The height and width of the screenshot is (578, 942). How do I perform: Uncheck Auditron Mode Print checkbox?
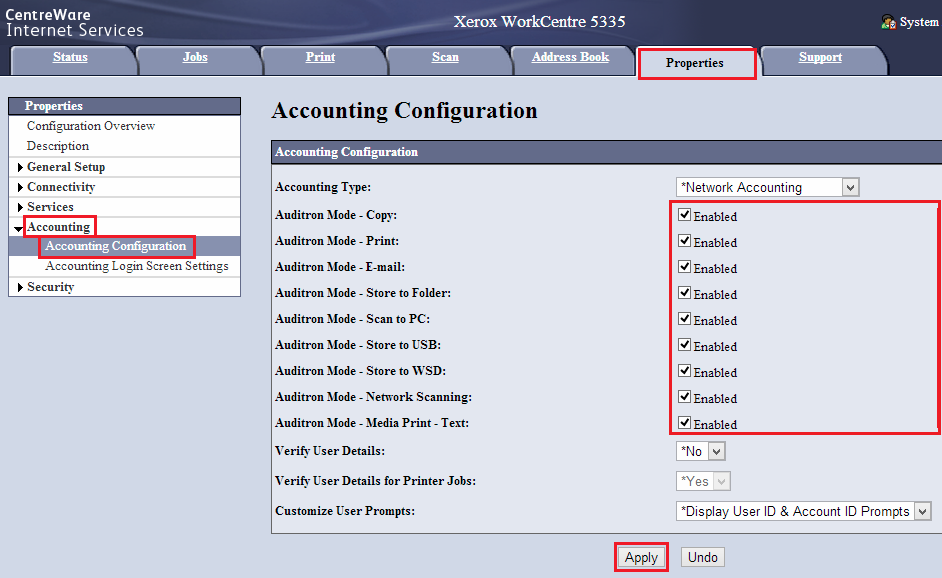(x=684, y=241)
